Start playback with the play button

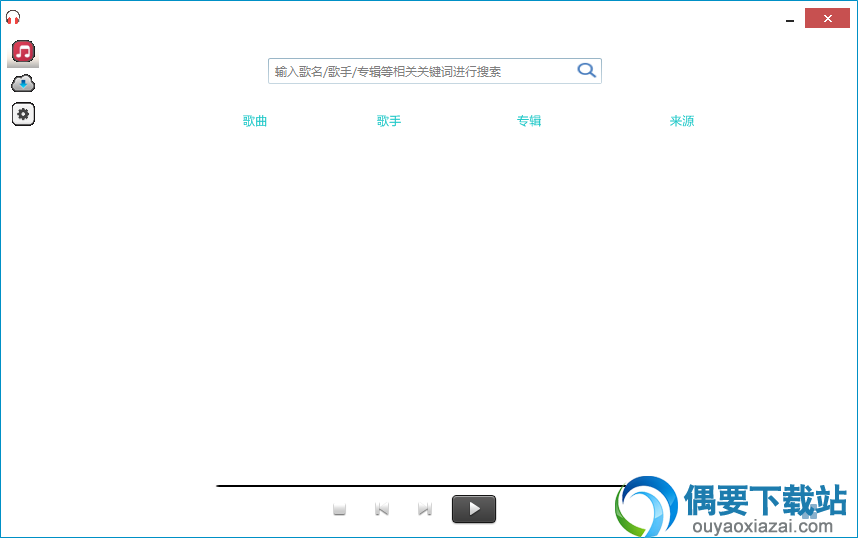[x=474, y=509]
